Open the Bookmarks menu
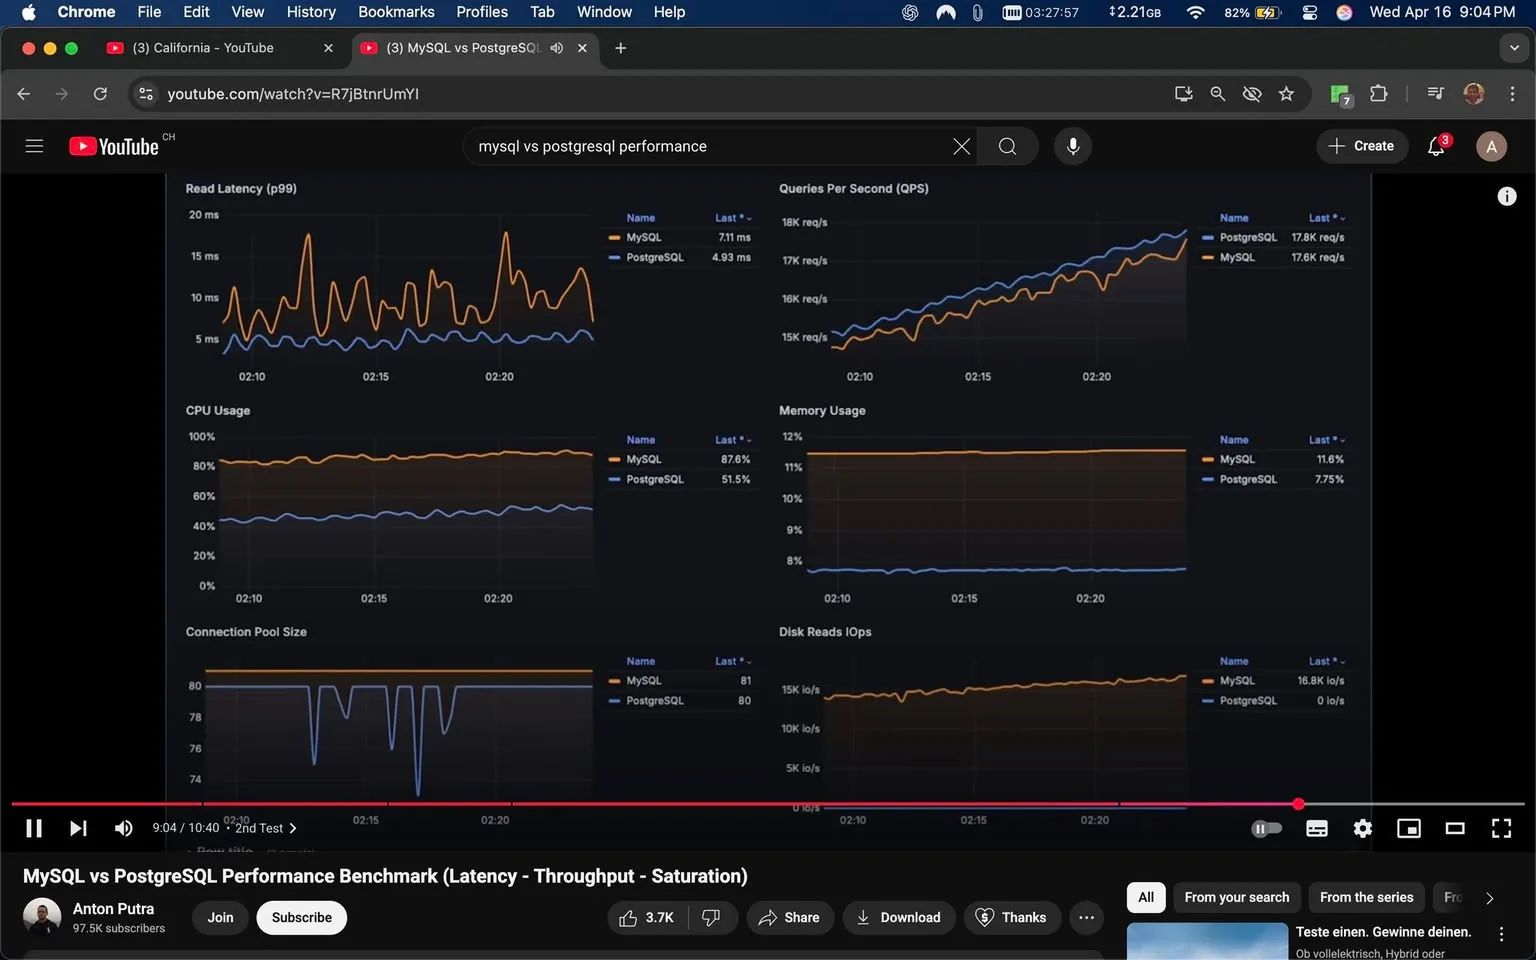 pyautogui.click(x=395, y=12)
